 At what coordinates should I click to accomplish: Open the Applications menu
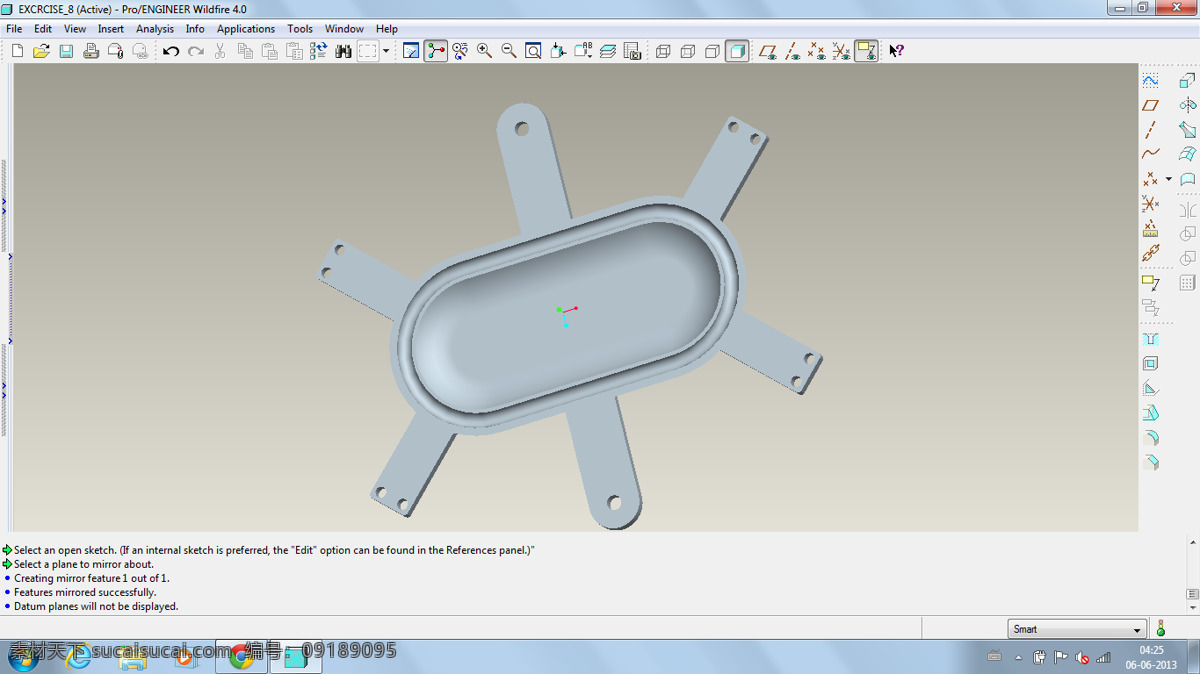click(x=246, y=29)
